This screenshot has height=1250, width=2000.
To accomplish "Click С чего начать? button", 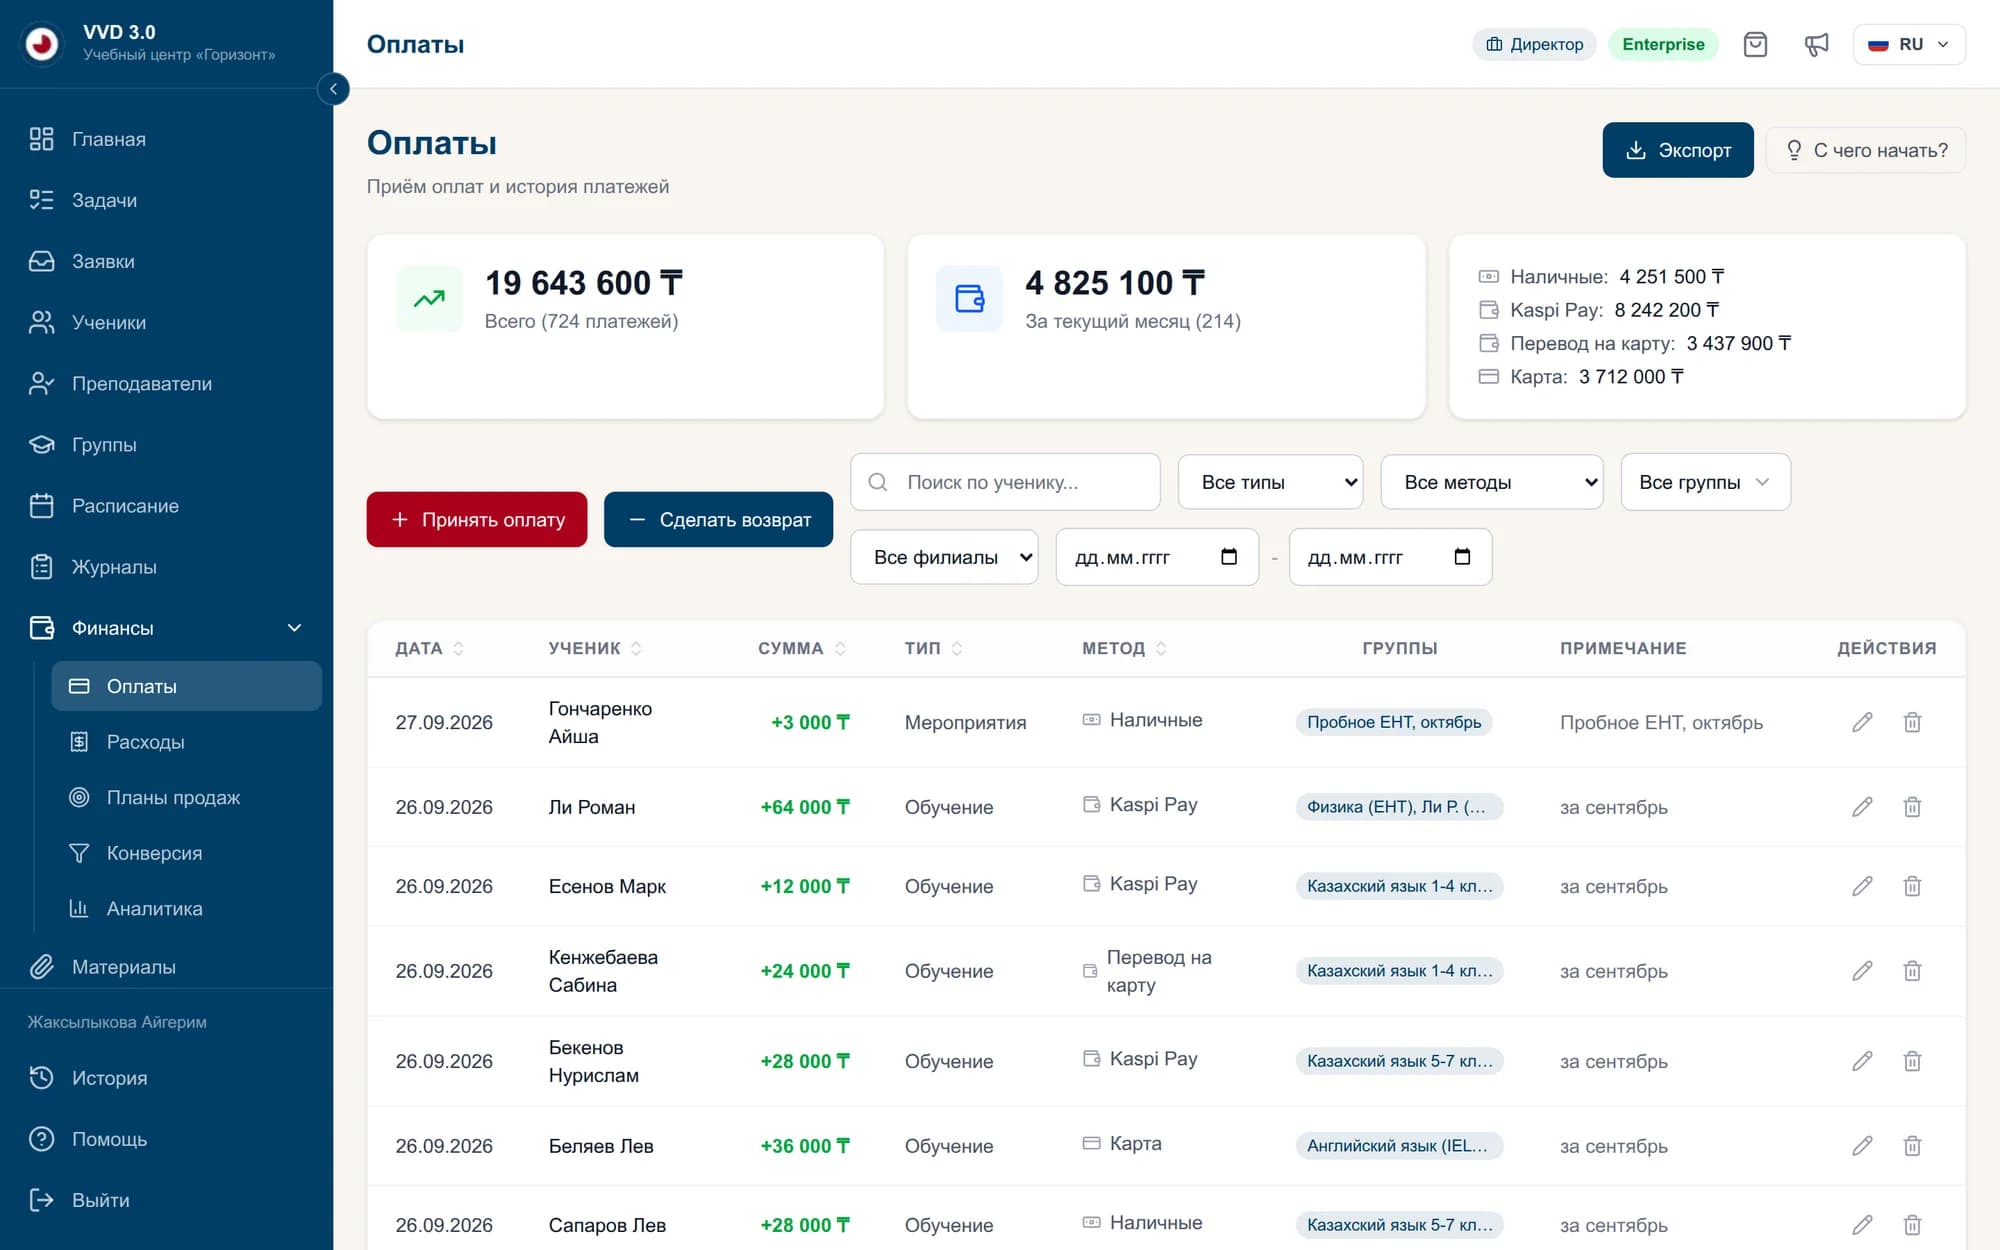I will tap(1866, 150).
